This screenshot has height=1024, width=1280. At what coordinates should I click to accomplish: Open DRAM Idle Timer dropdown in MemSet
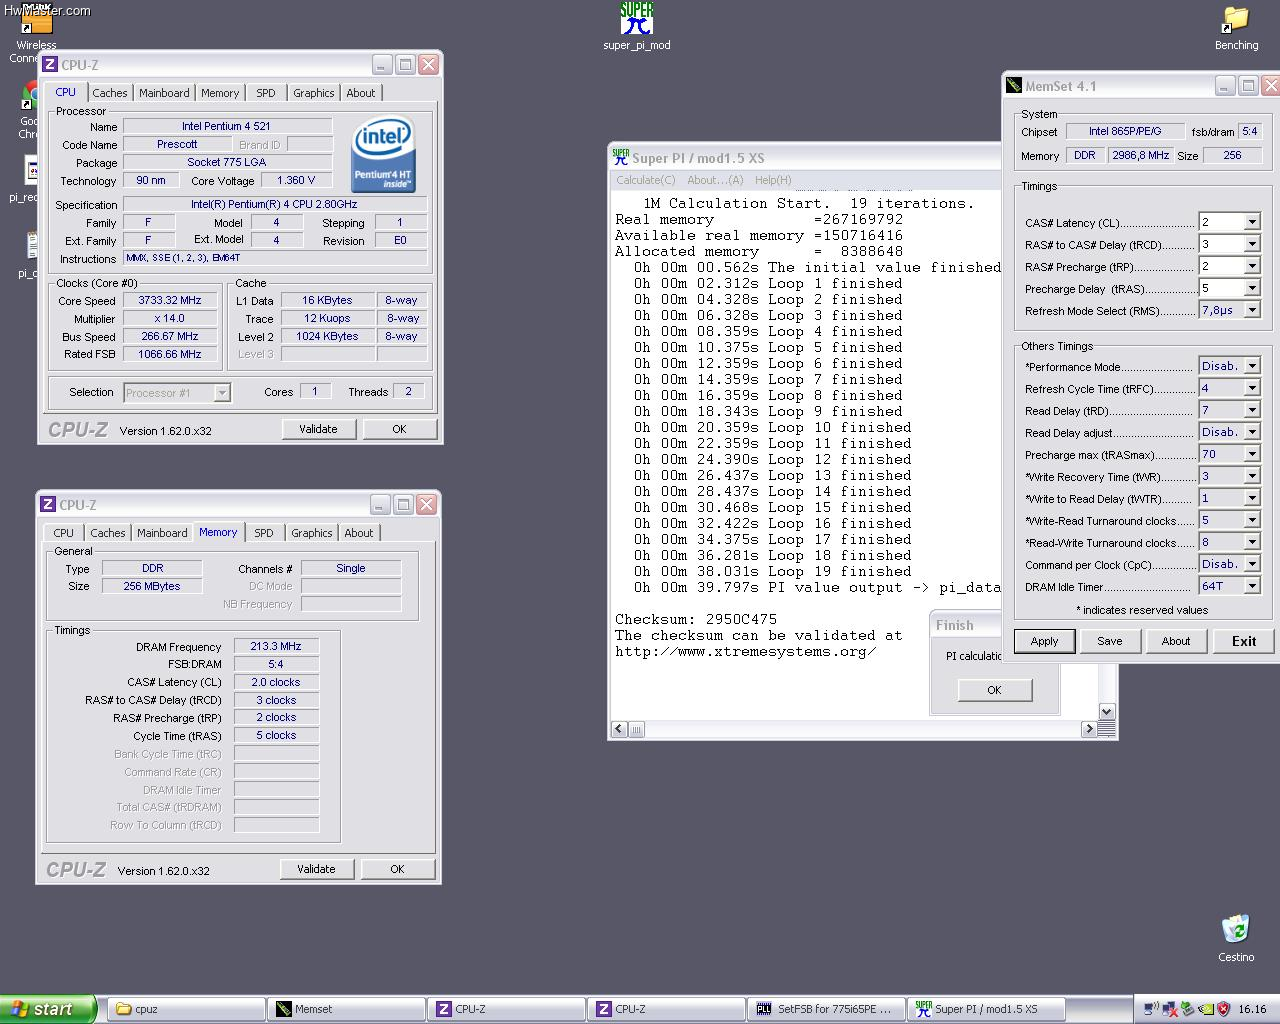point(1251,586)
